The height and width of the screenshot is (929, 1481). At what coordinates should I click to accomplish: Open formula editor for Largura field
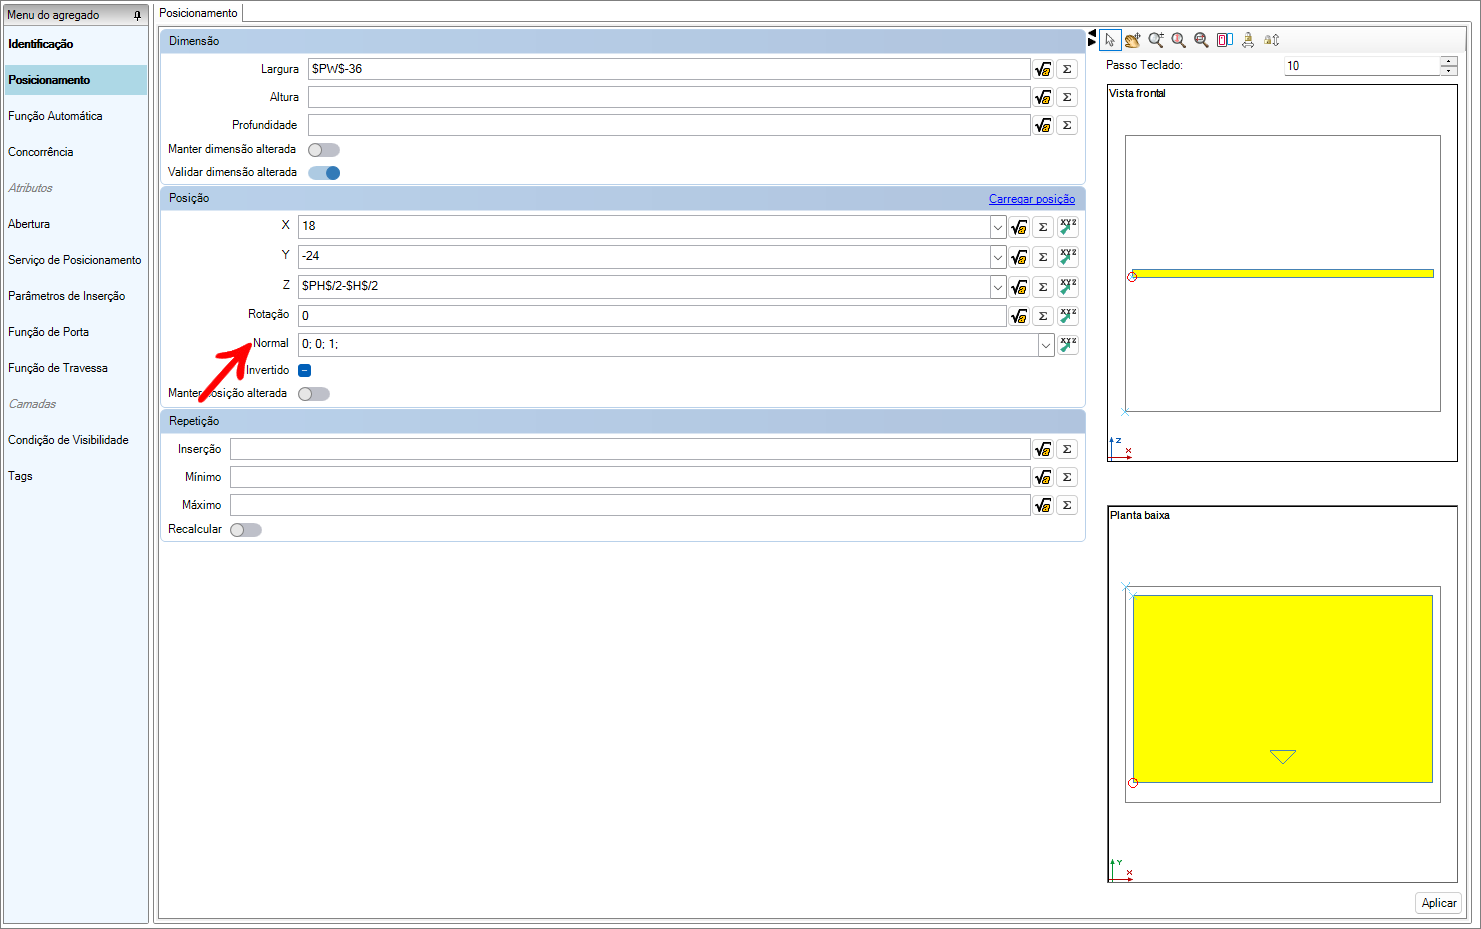pos(1043,69)
